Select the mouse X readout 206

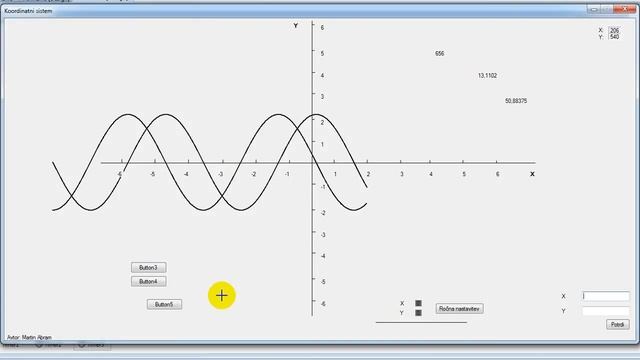[614, 30]
